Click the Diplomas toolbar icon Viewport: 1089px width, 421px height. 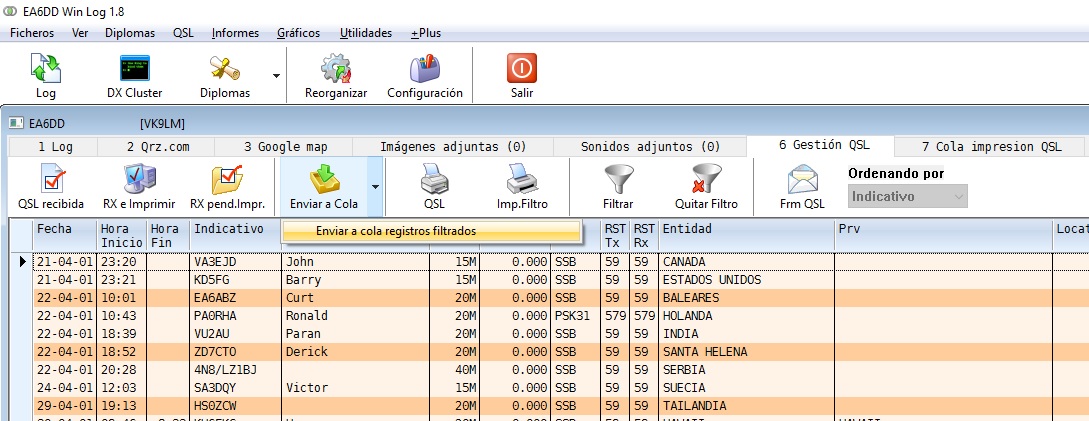225,76
